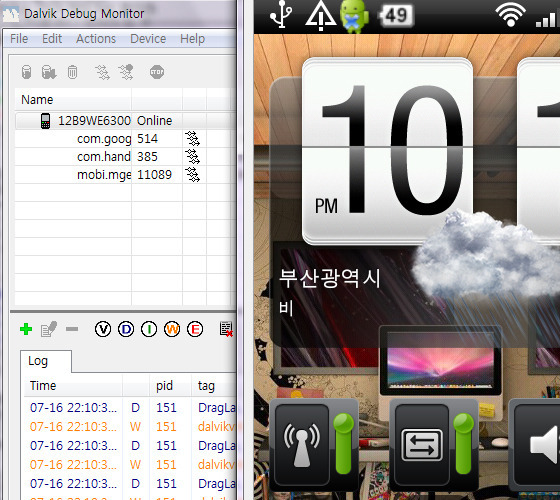Click the edit log filter icon
Screen dimensions: 560x500
coord(49,329)
